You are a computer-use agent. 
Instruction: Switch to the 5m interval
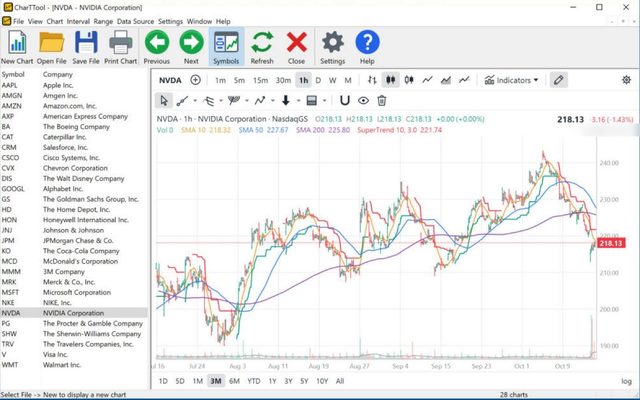tap(239, 80)
